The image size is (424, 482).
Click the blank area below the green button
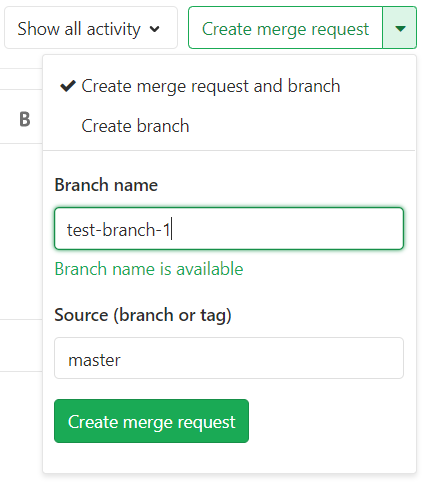[229, 457]
